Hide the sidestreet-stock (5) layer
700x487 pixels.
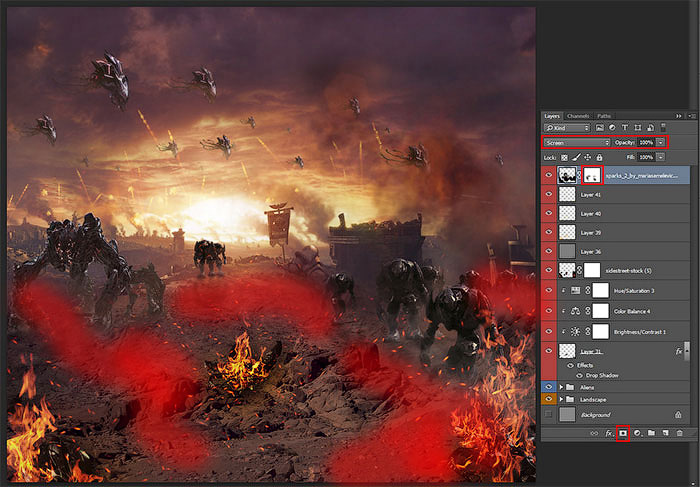click(x=549, y=271)
